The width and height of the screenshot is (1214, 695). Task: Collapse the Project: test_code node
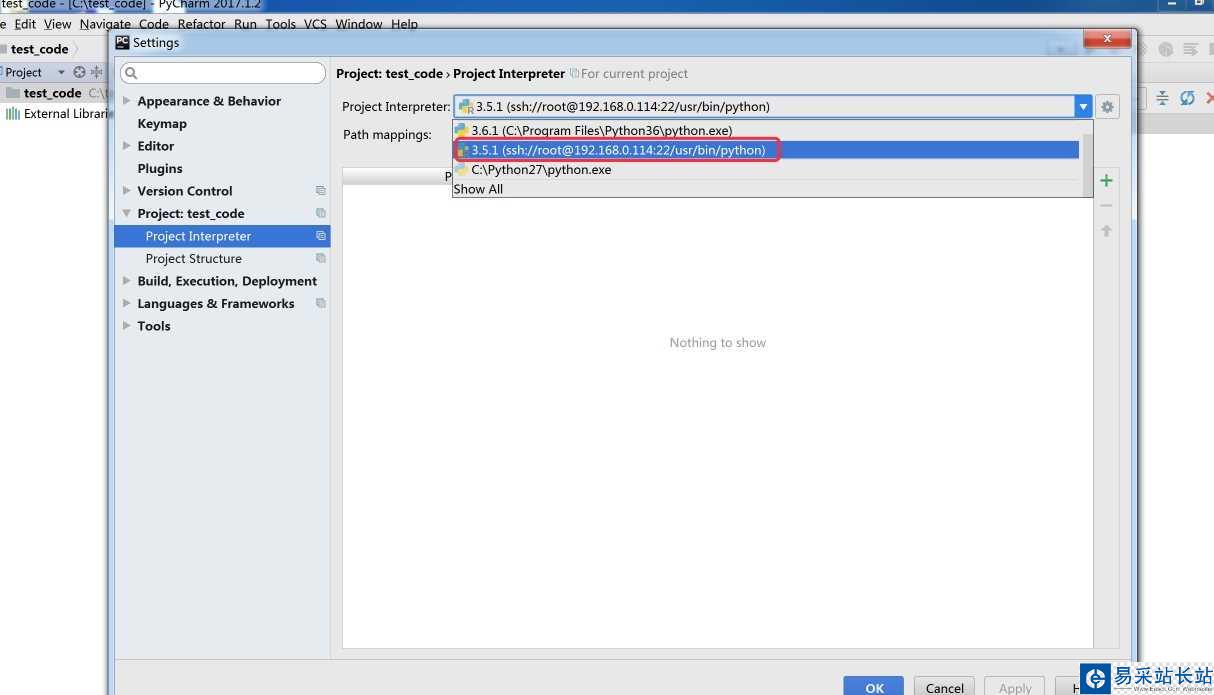(127, 214)
